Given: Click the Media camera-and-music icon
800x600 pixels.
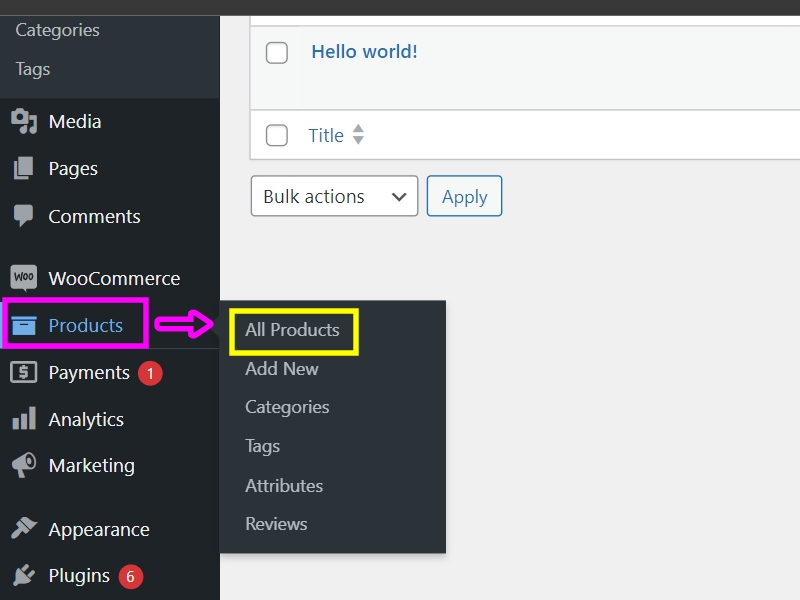Looking at the screenshot, I should pos(24,122).
